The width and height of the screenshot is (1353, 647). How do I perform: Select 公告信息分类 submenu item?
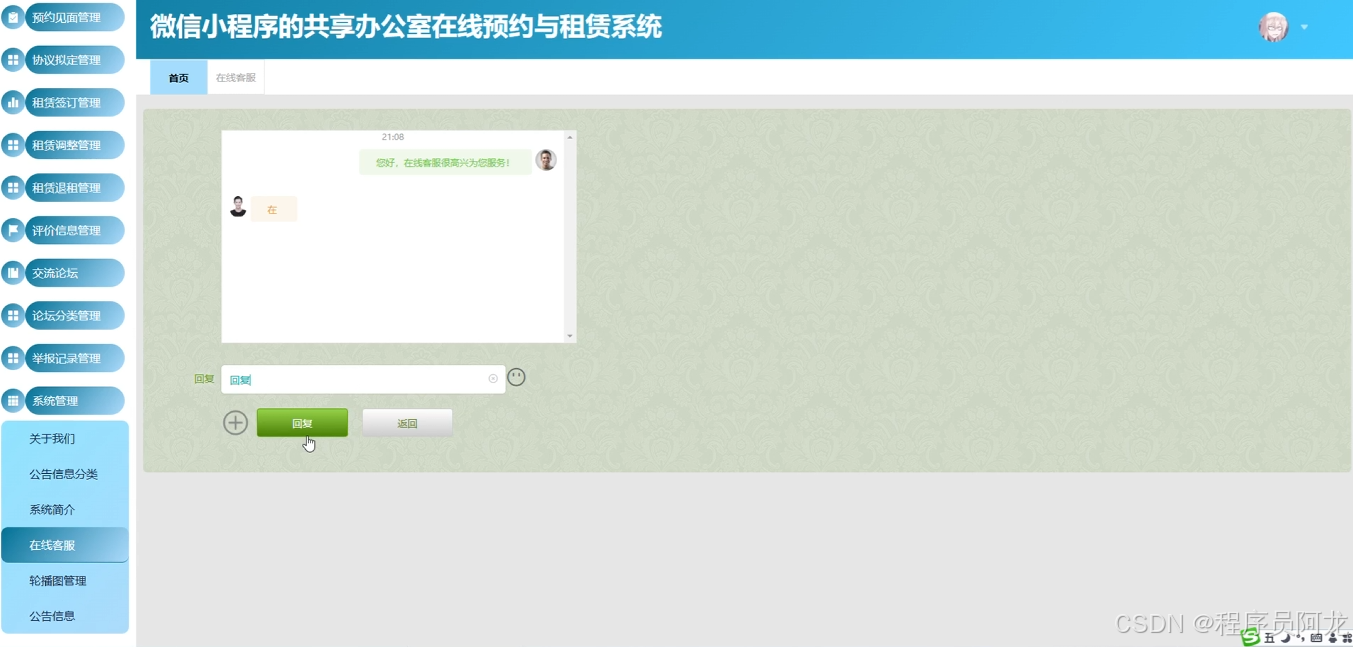tap(65, 474)
